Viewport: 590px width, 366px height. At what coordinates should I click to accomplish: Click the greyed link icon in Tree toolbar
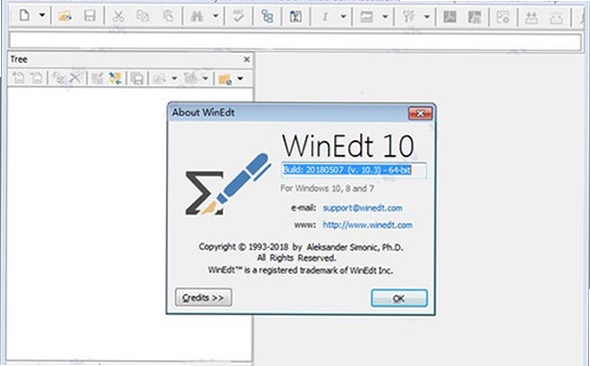coord(59,78)
